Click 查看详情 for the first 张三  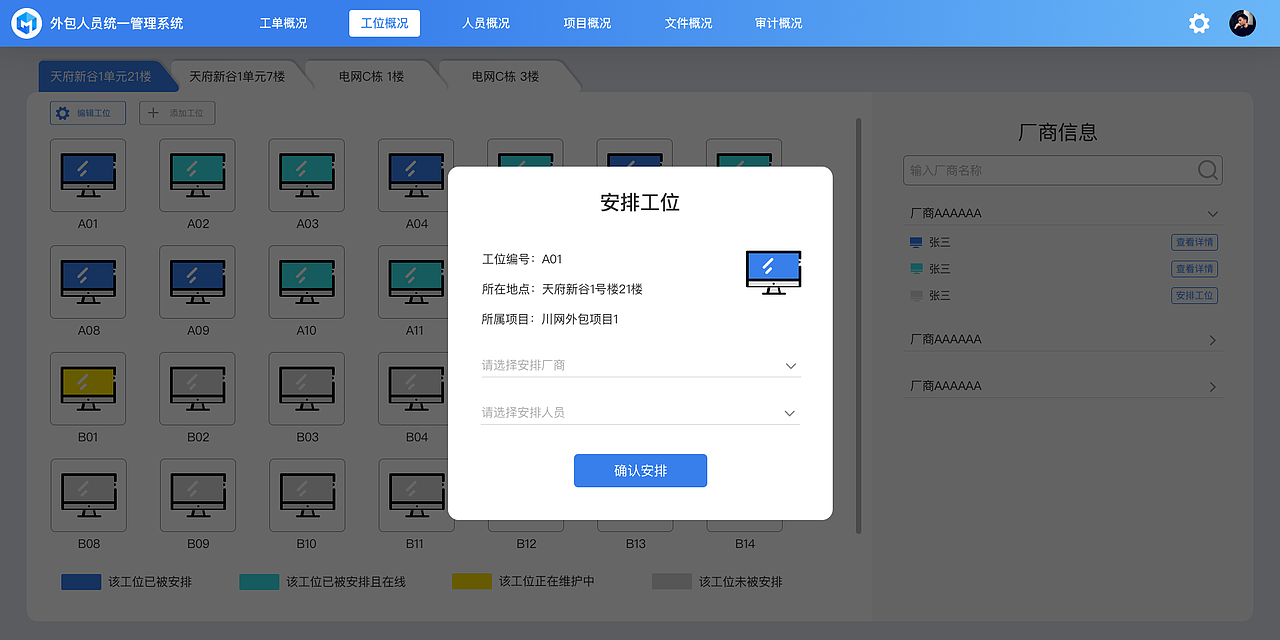pos(1194,241)
